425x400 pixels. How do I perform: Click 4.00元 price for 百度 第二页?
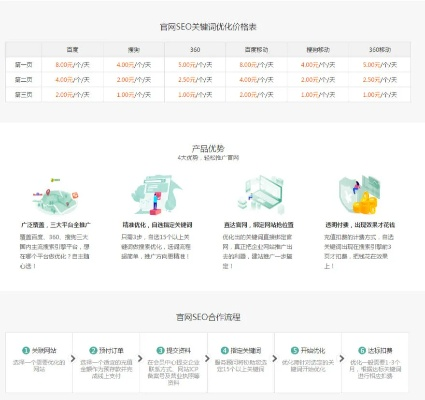pos(64,80)
